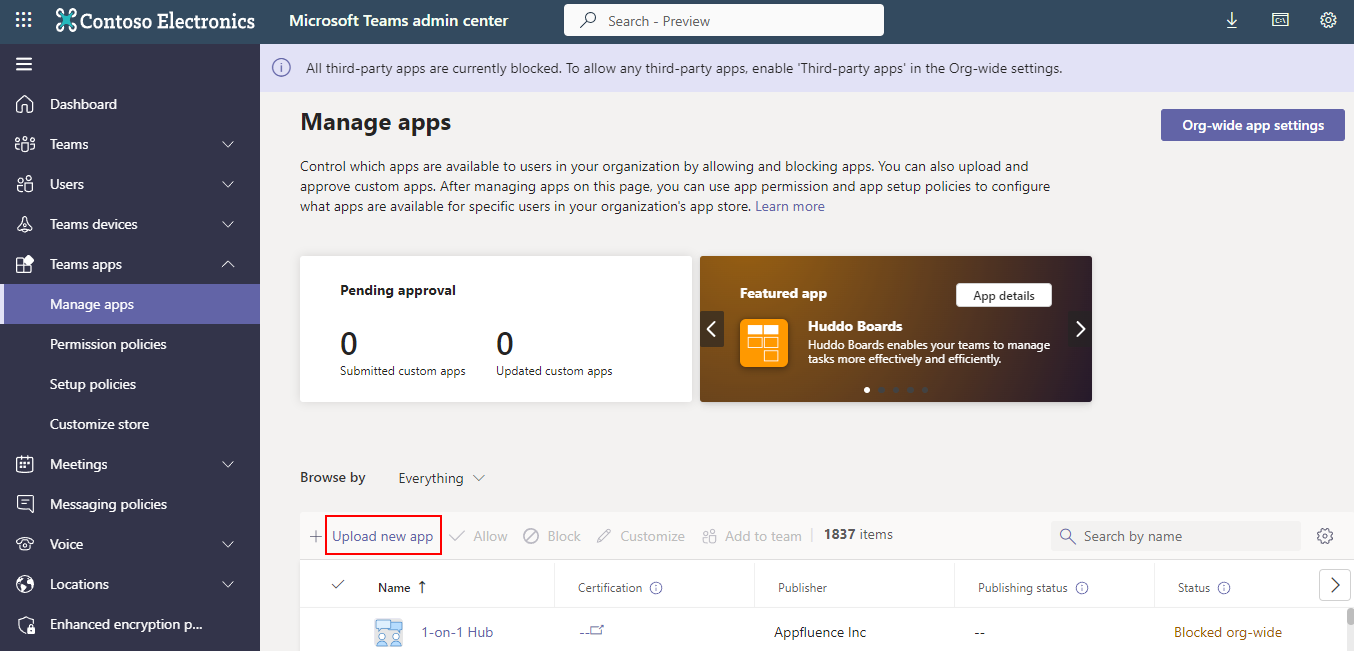Click the App details button
Image resolution: width=1354 pixels, height=651 pixels.
(x=1004, y=296)
